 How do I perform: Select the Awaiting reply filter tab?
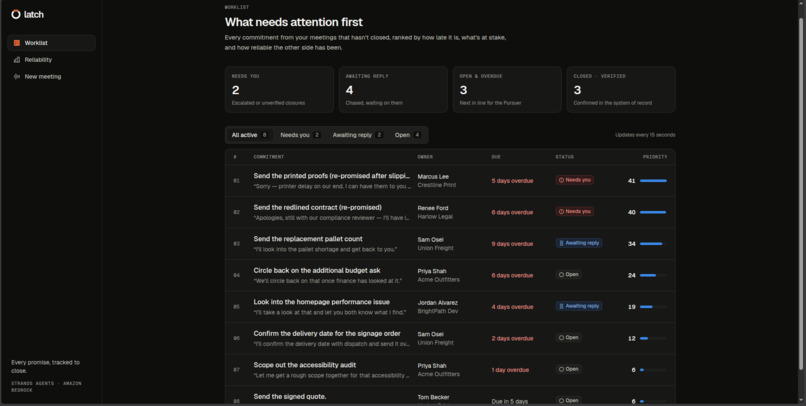tap(357, 135)
